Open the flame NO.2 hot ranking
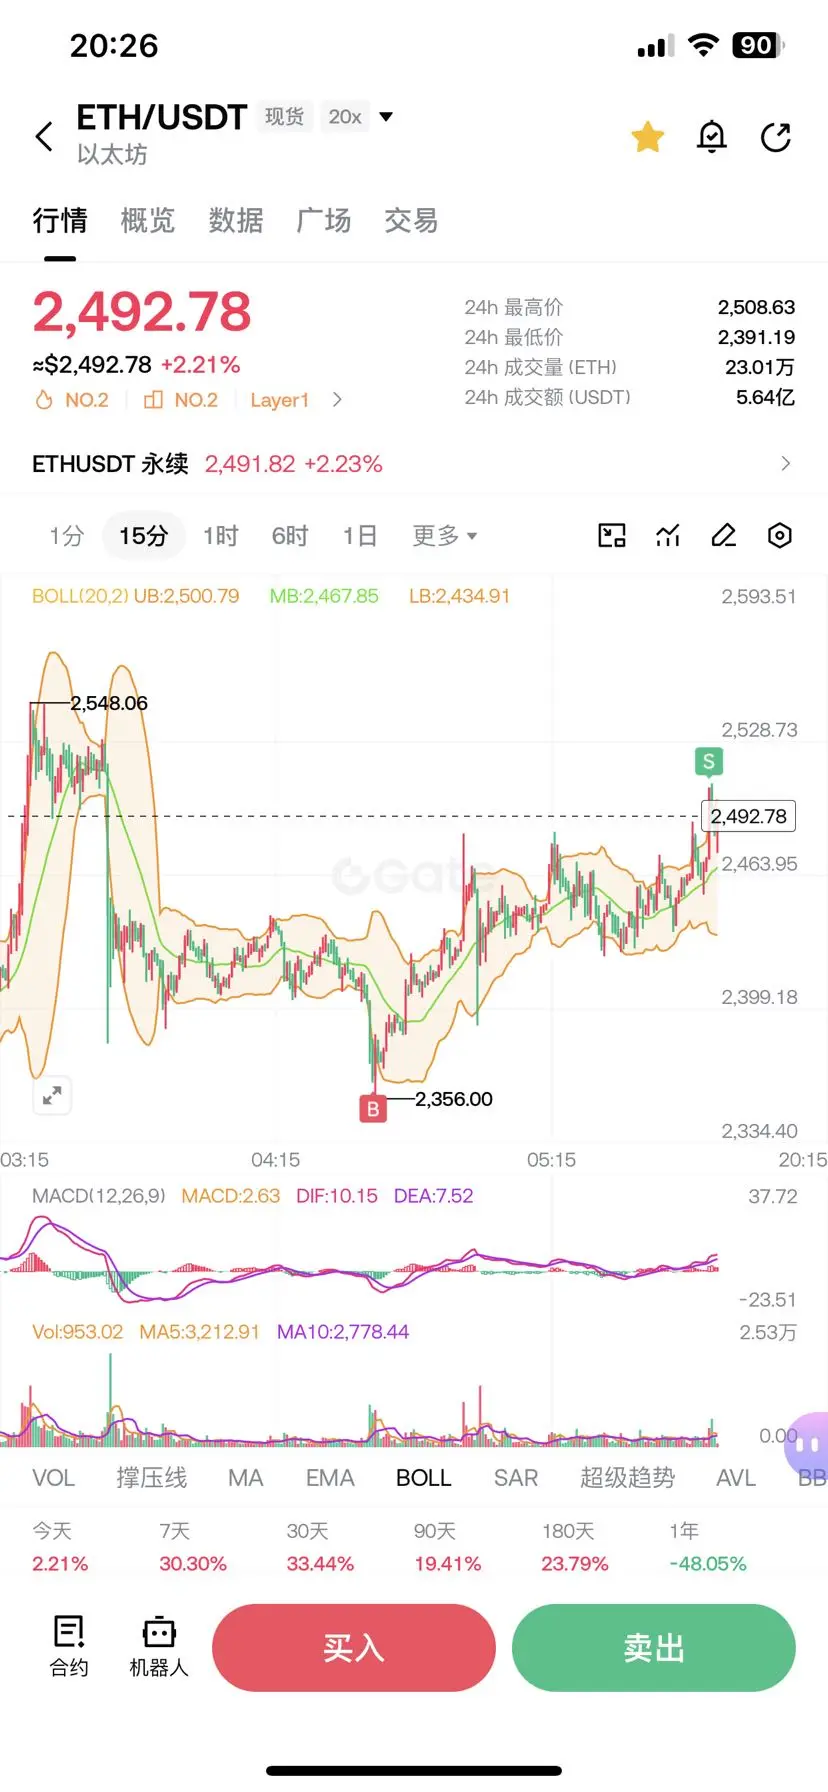The width and height of the screenshot is (828, 1792). (72, 400)
